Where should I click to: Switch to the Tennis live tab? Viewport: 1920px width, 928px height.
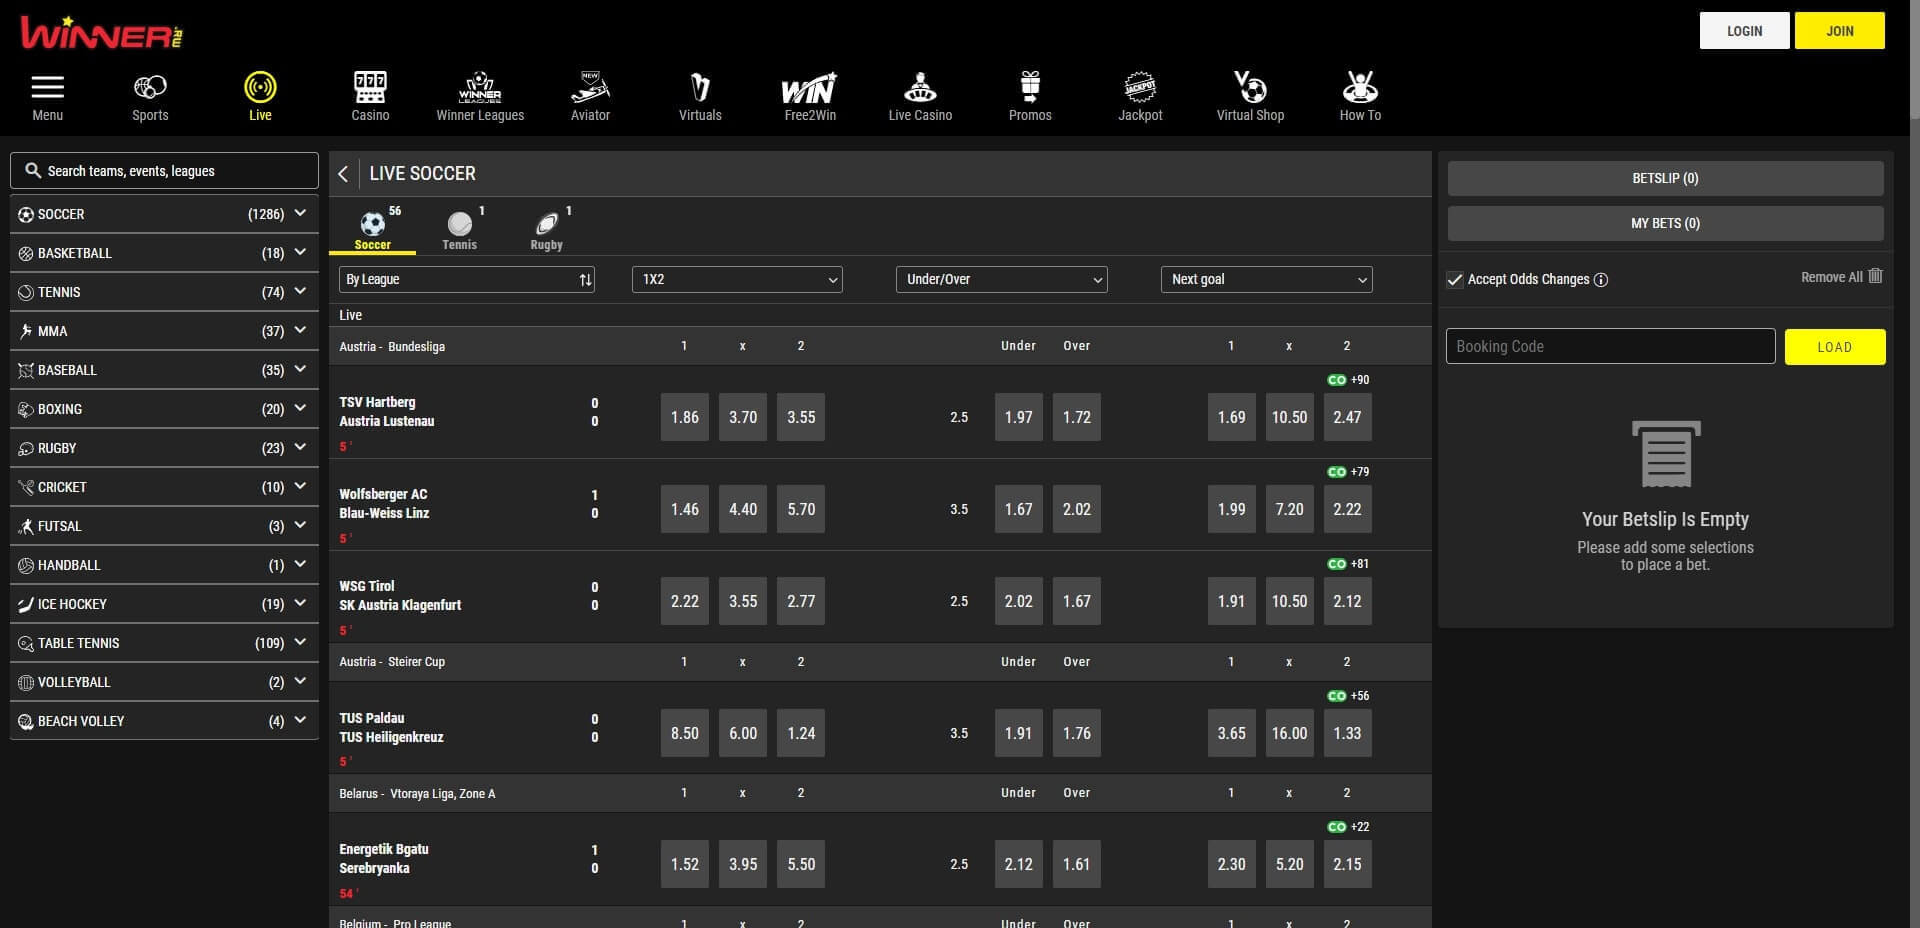[459, 228]
